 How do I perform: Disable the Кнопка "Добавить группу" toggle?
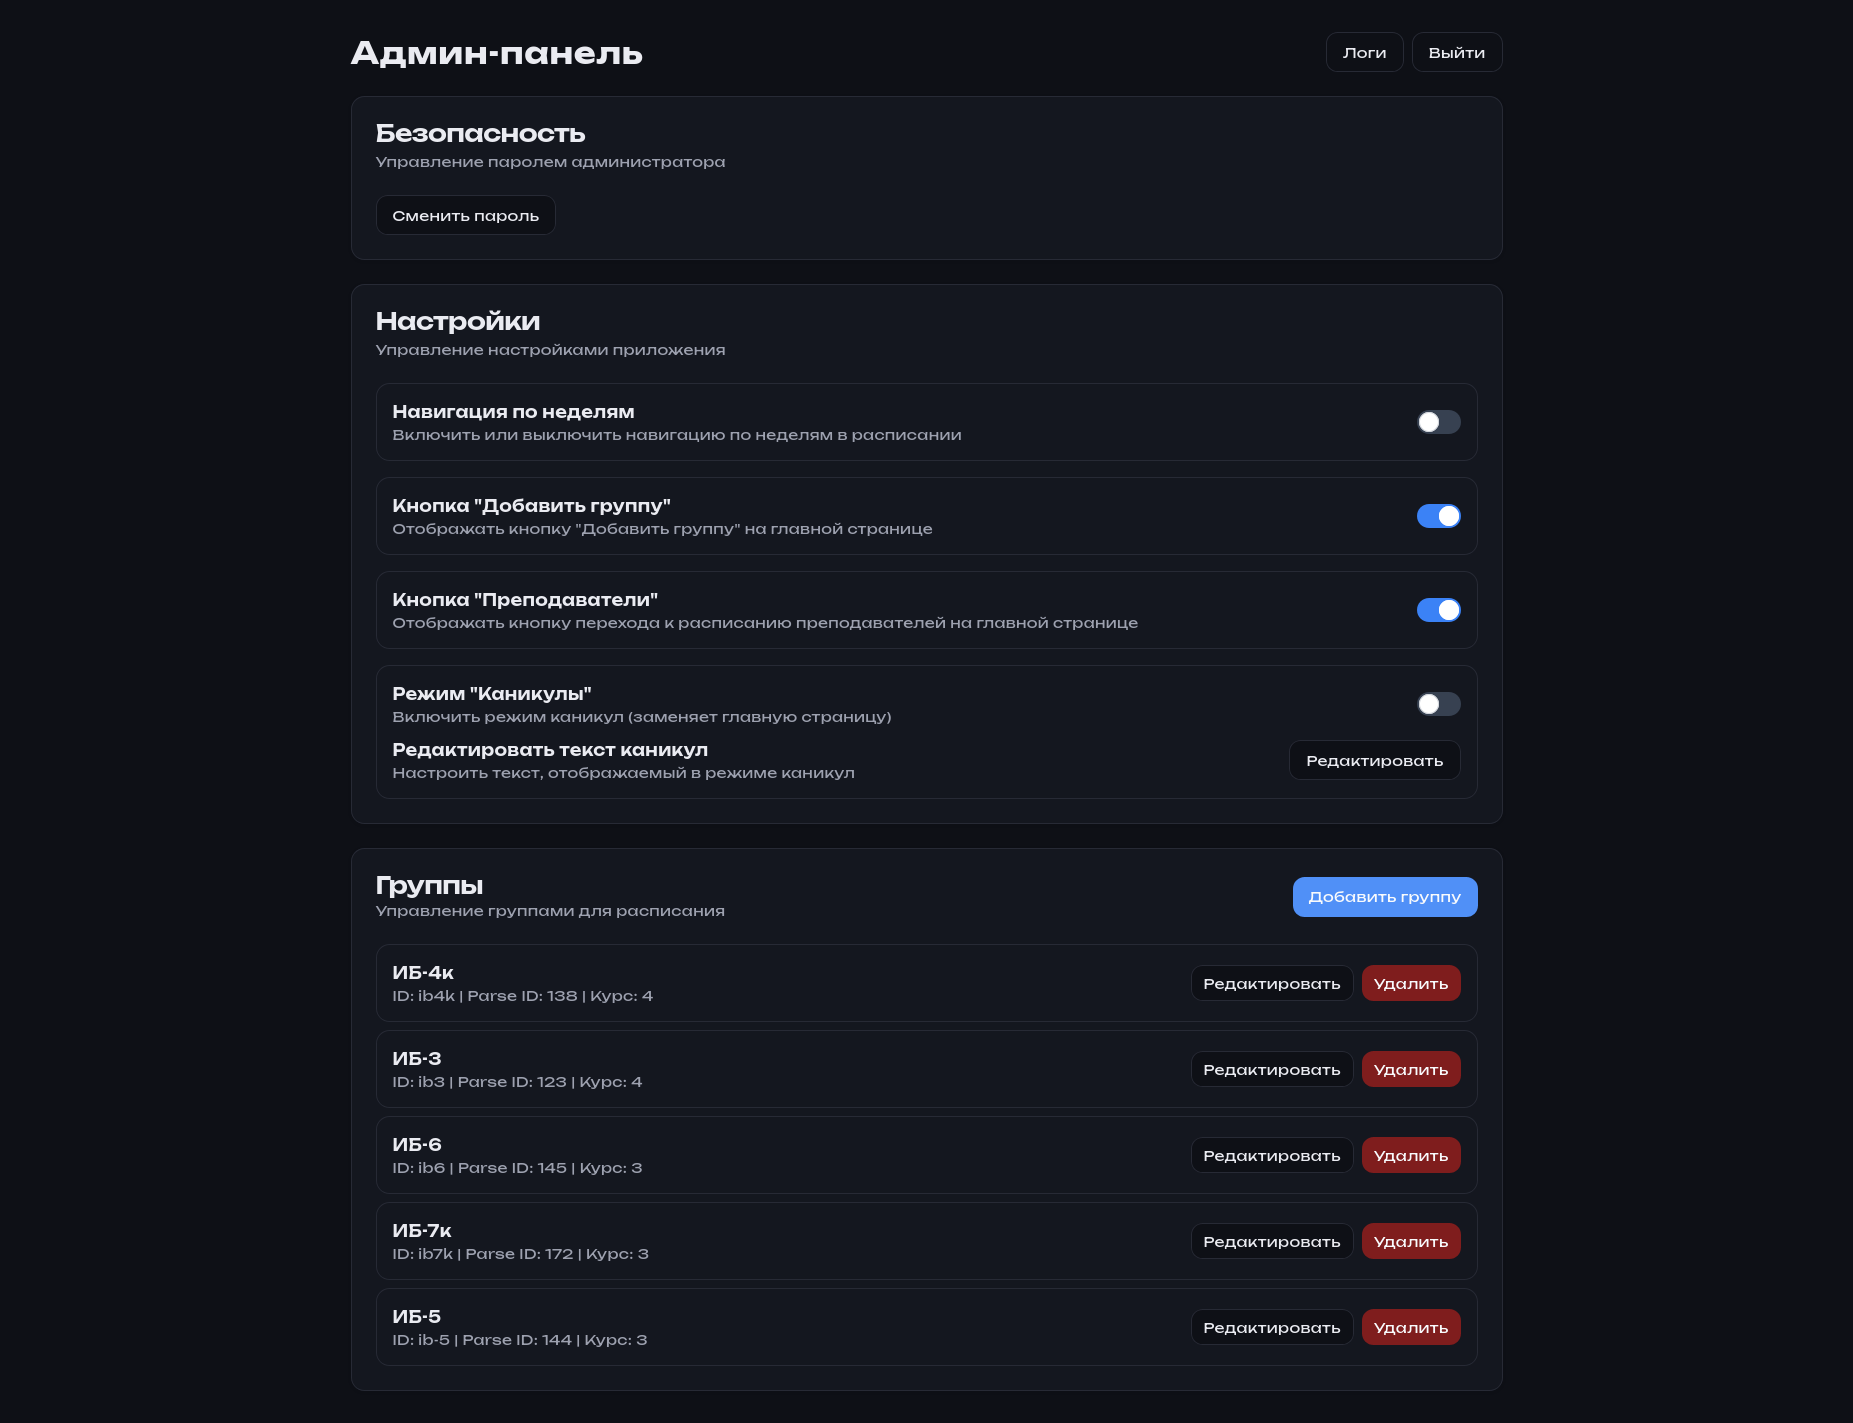click(1438, 516)
